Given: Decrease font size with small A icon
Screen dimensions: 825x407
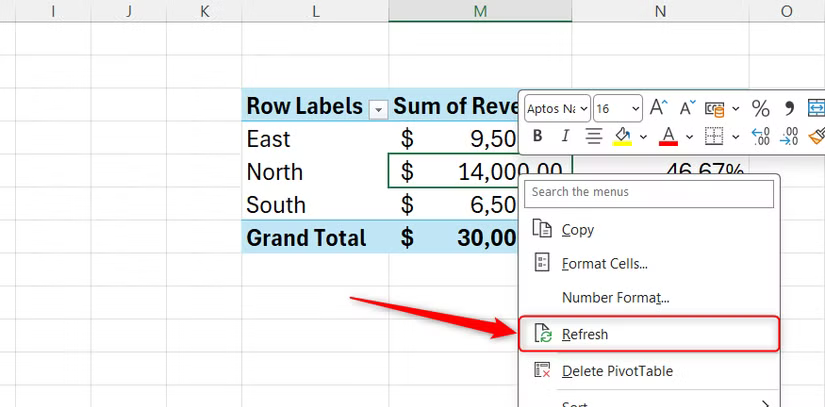Looking at the screenshot, I should pos(687,108).
